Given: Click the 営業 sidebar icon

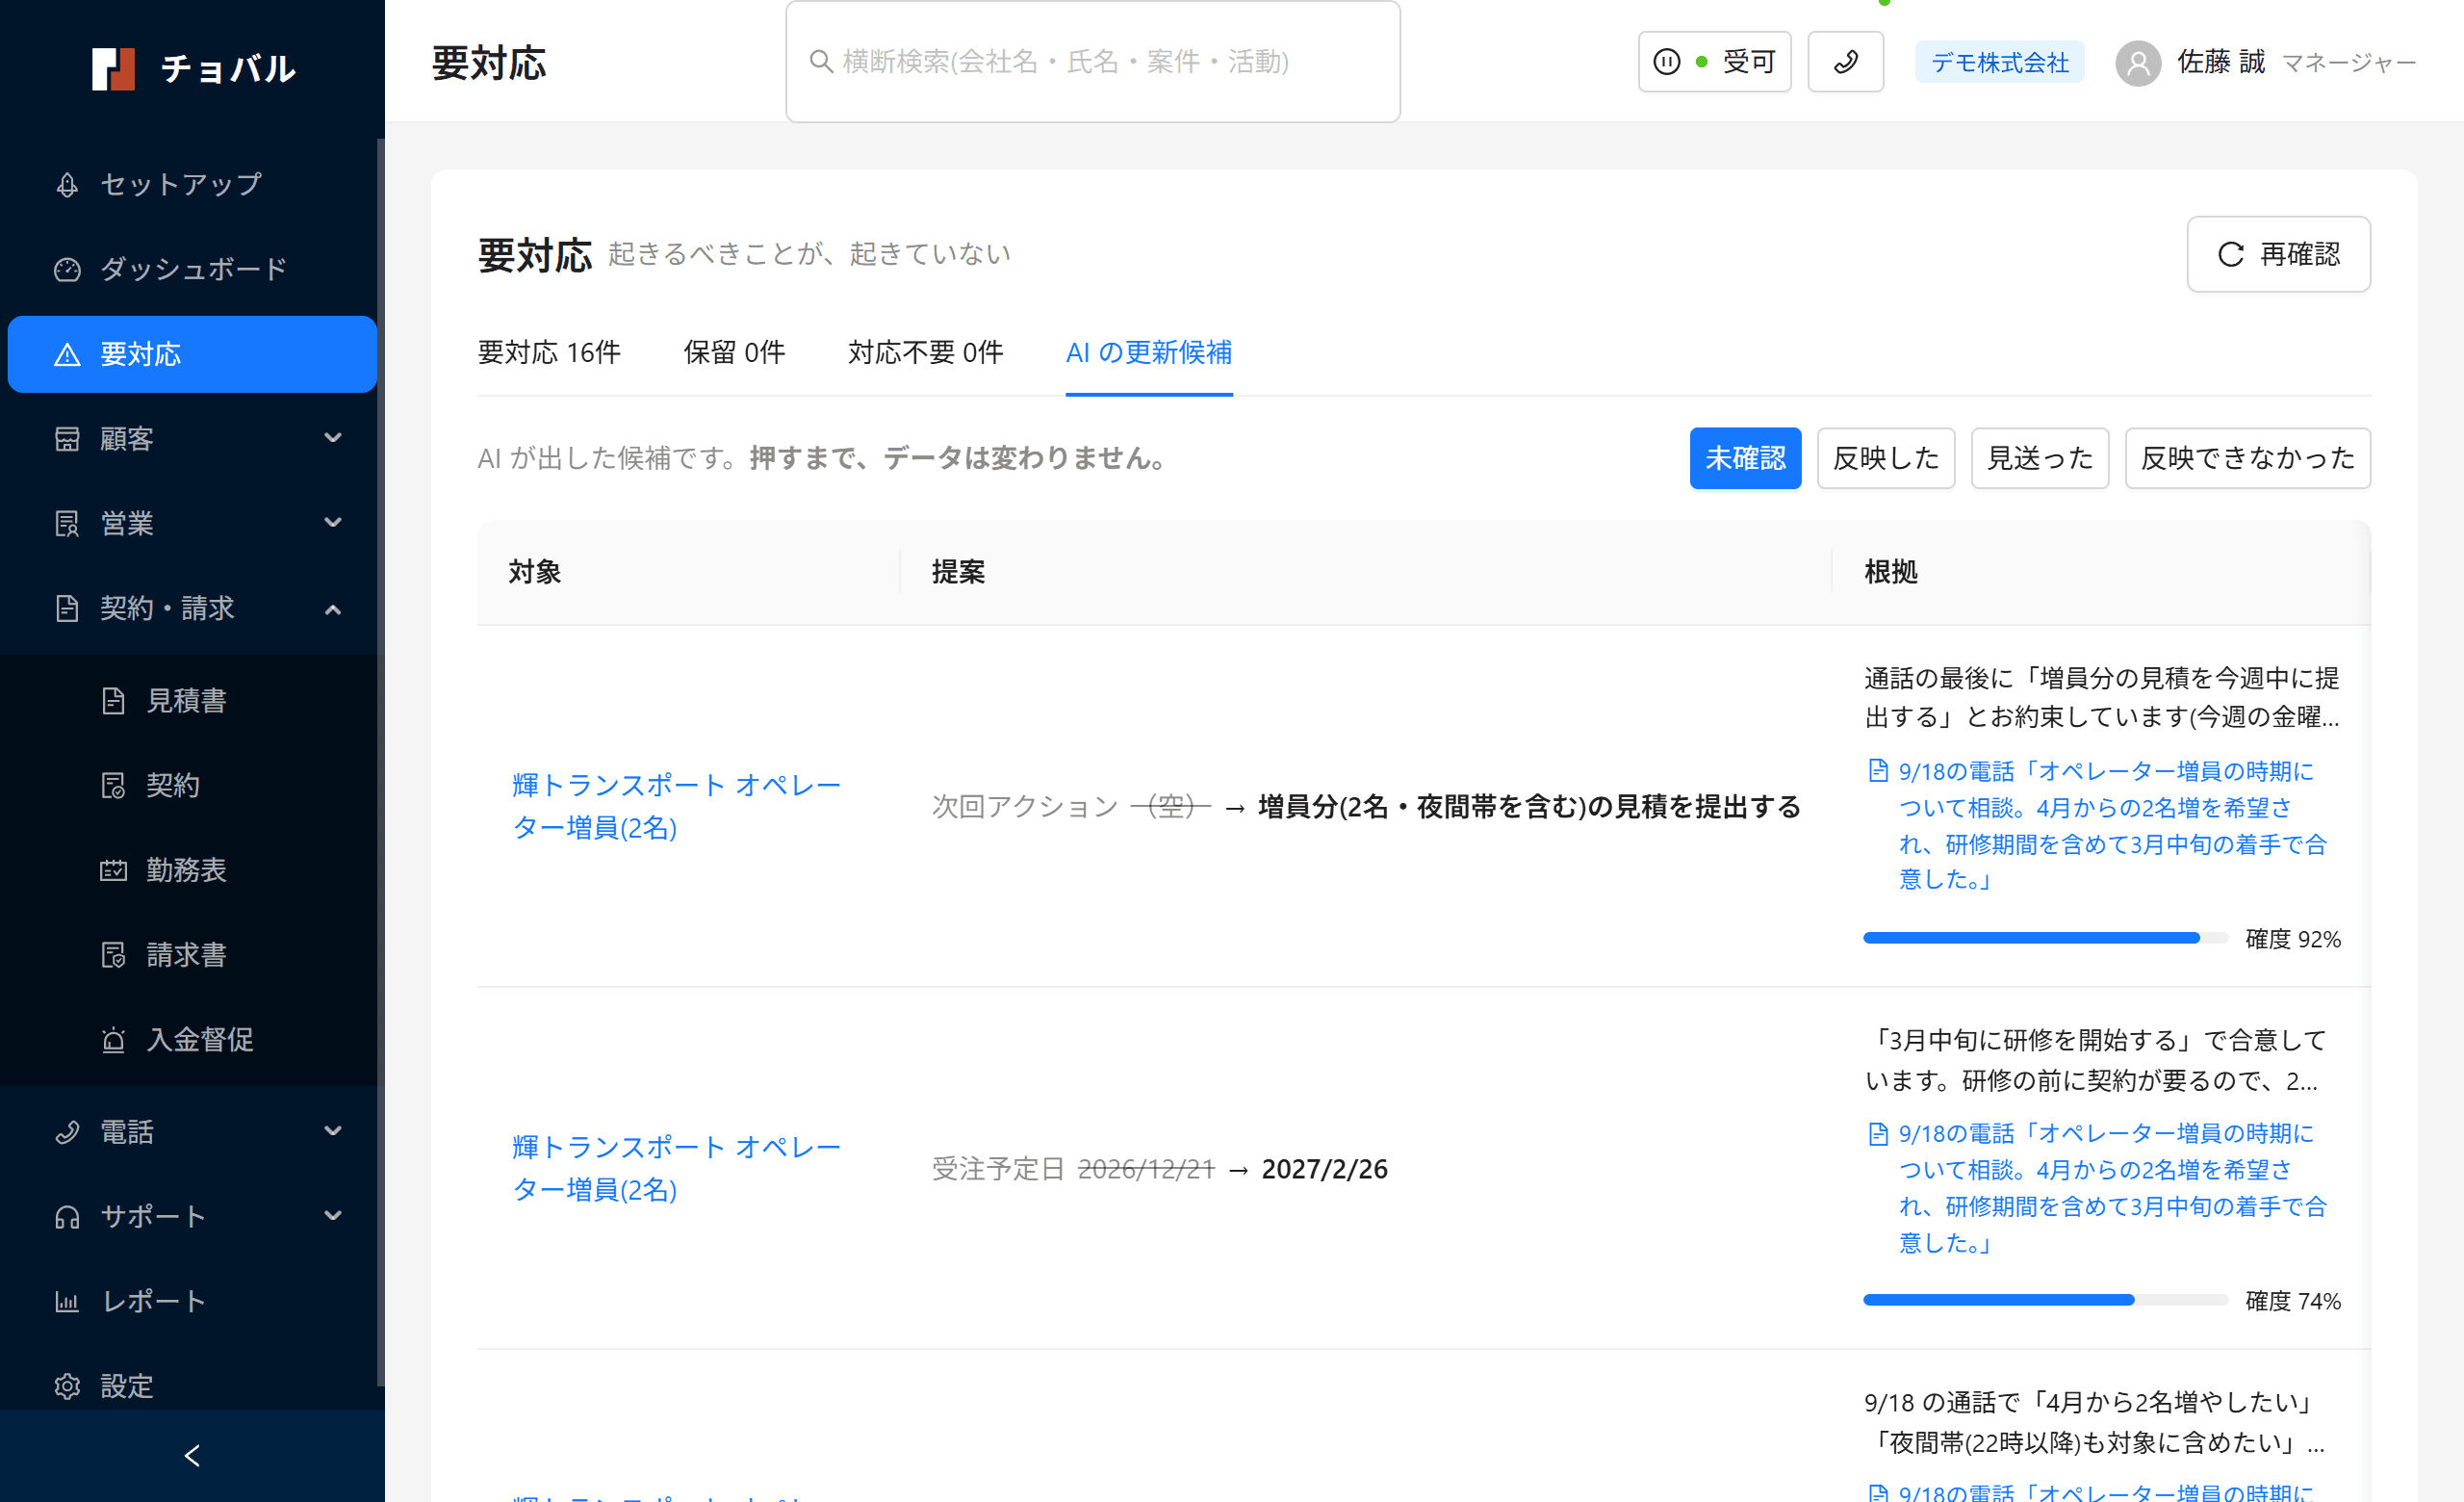Looking at the screenshot, I should tap(67, 524).
